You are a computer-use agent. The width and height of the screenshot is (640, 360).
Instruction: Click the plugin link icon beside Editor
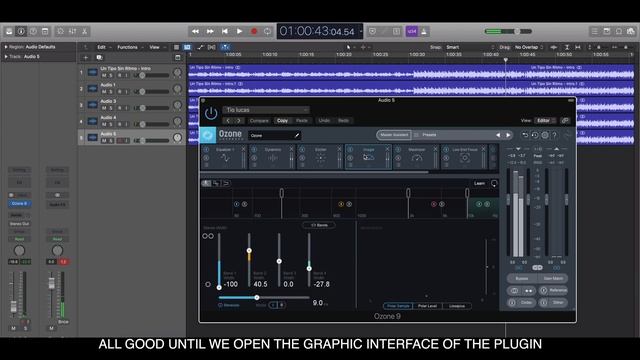click(x=565, y=121)
